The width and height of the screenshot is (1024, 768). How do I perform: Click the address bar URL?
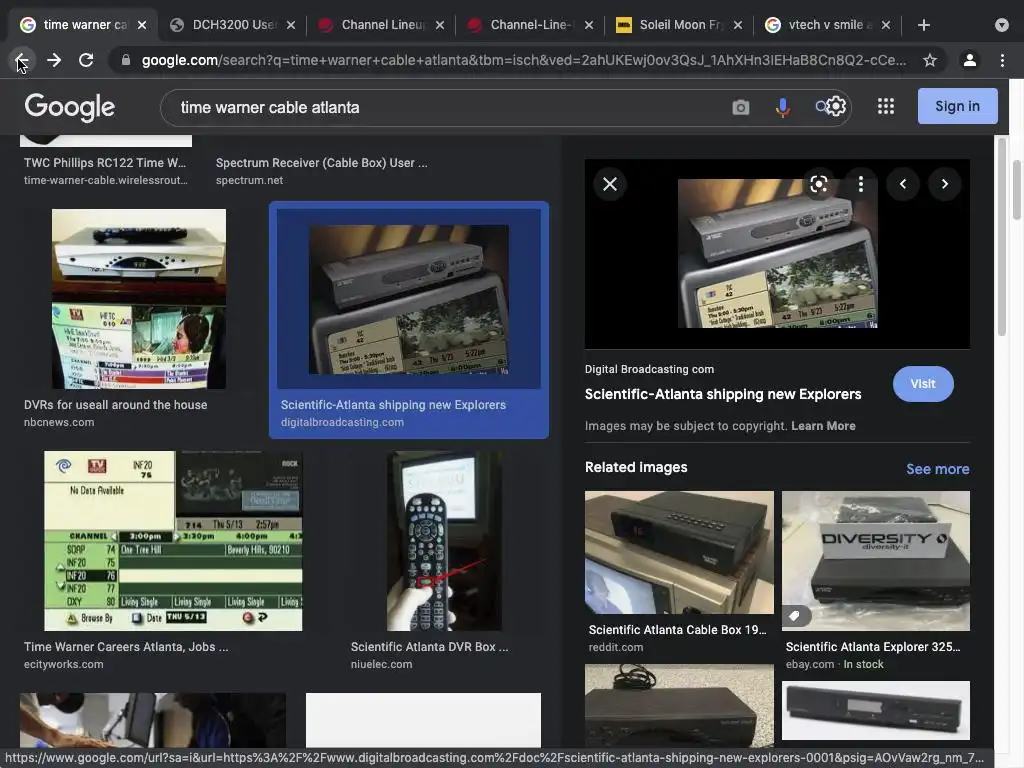tap(524, 60)
